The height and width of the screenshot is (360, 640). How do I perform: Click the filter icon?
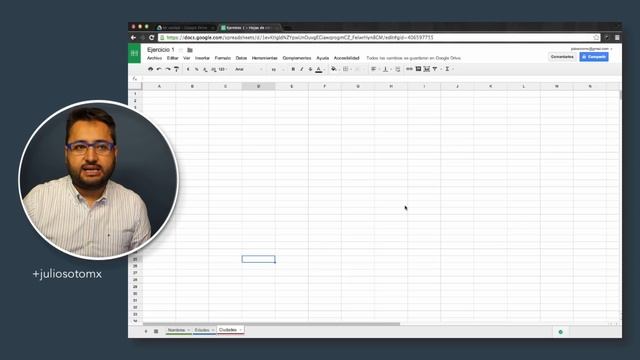click(436, 69)
